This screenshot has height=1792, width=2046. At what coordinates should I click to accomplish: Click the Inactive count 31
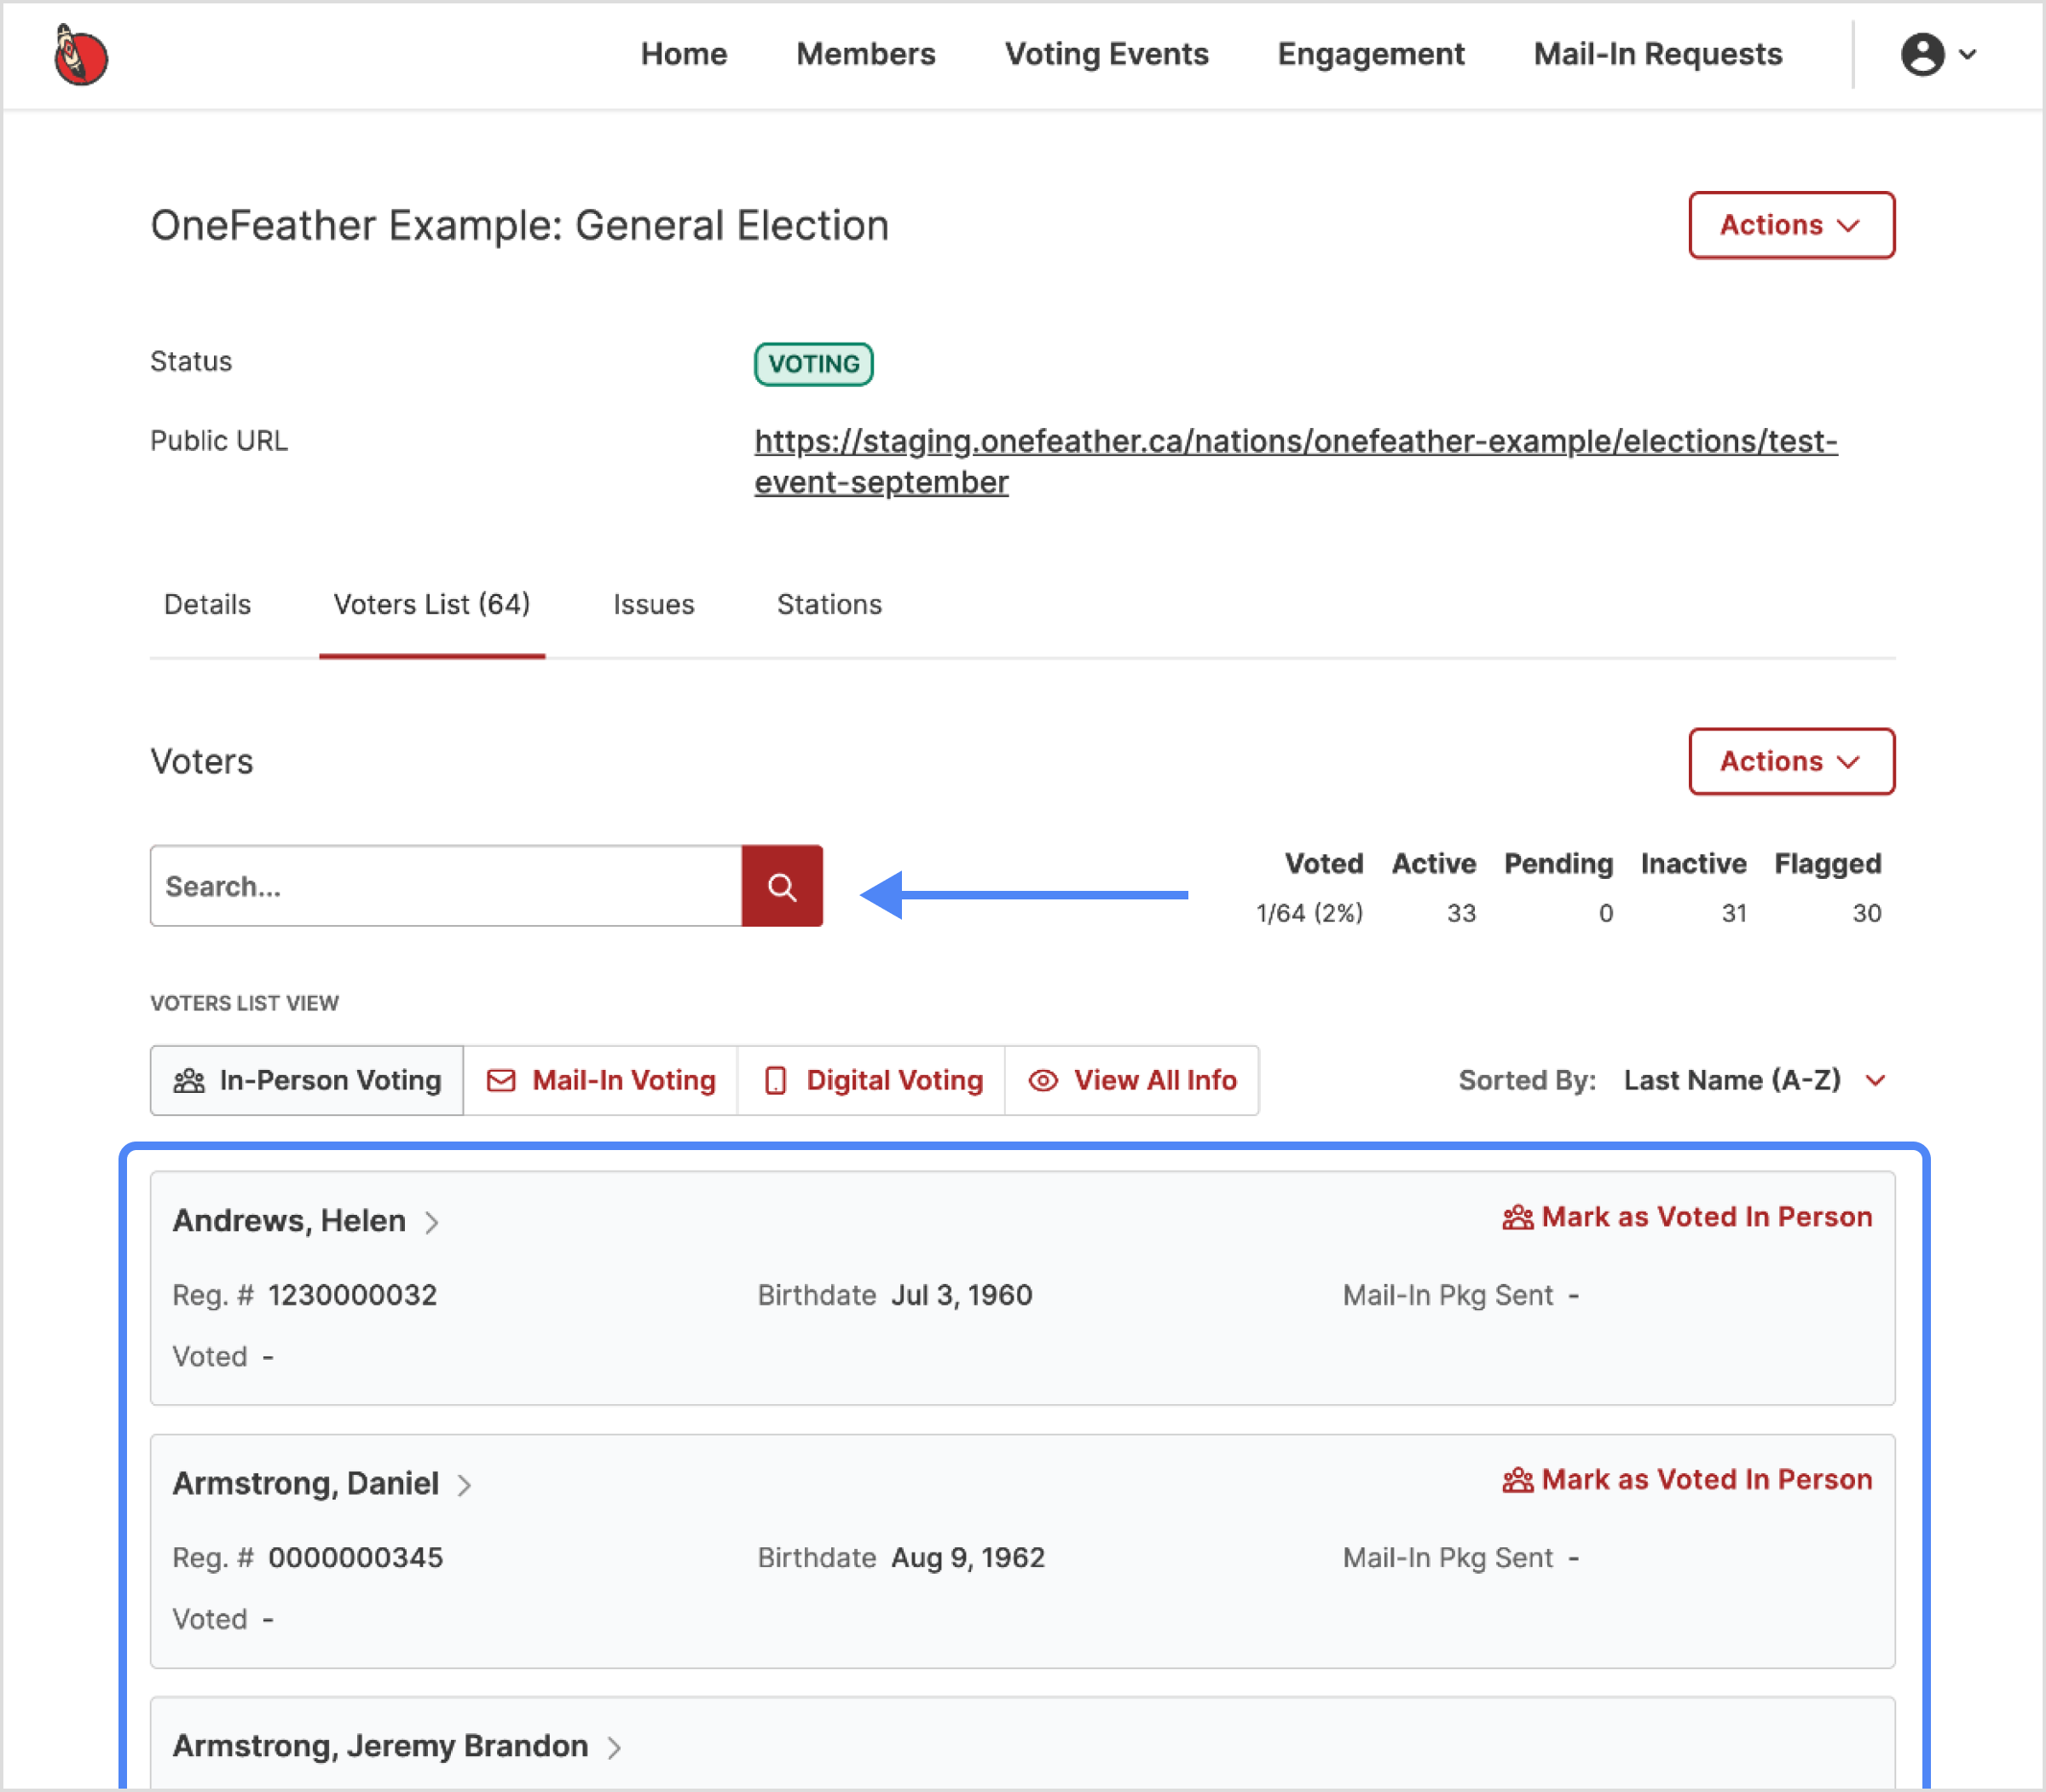click(x=1734, y=913)
